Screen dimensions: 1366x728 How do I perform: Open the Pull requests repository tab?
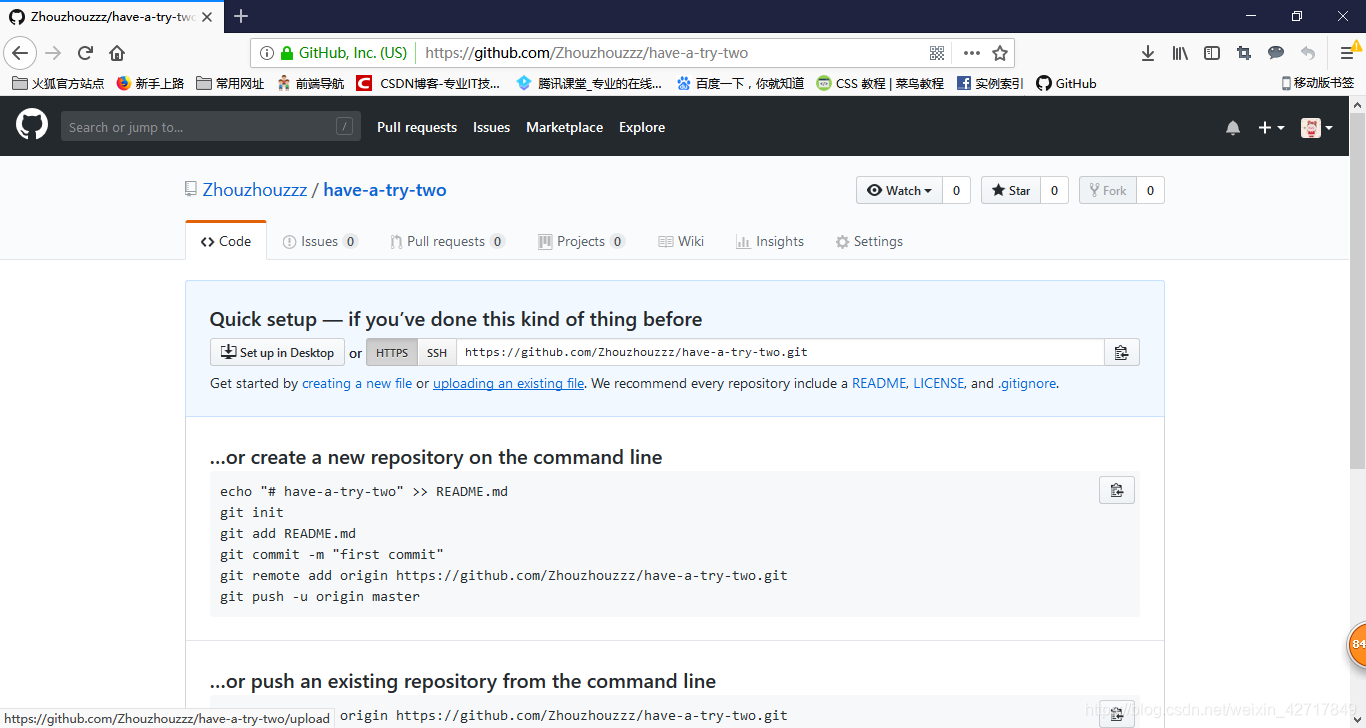click(x=447, y=241)
